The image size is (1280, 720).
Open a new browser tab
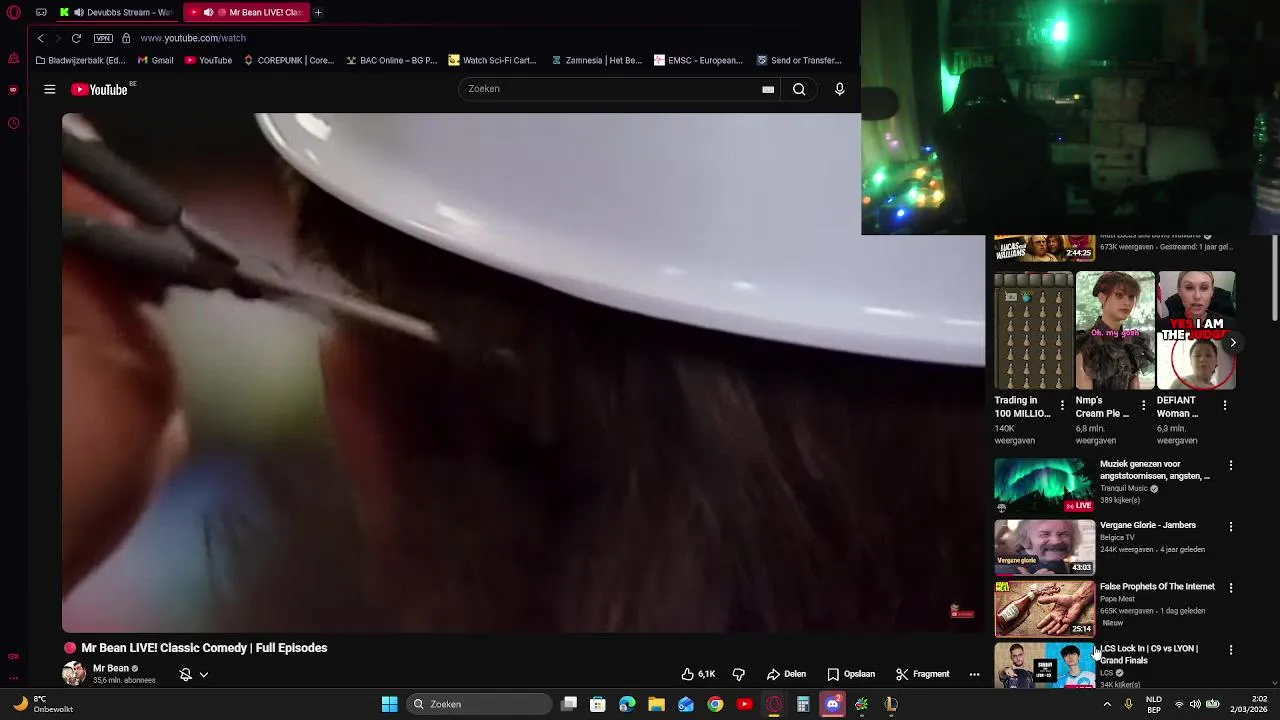pyautogui.click(x=318, y=12)
